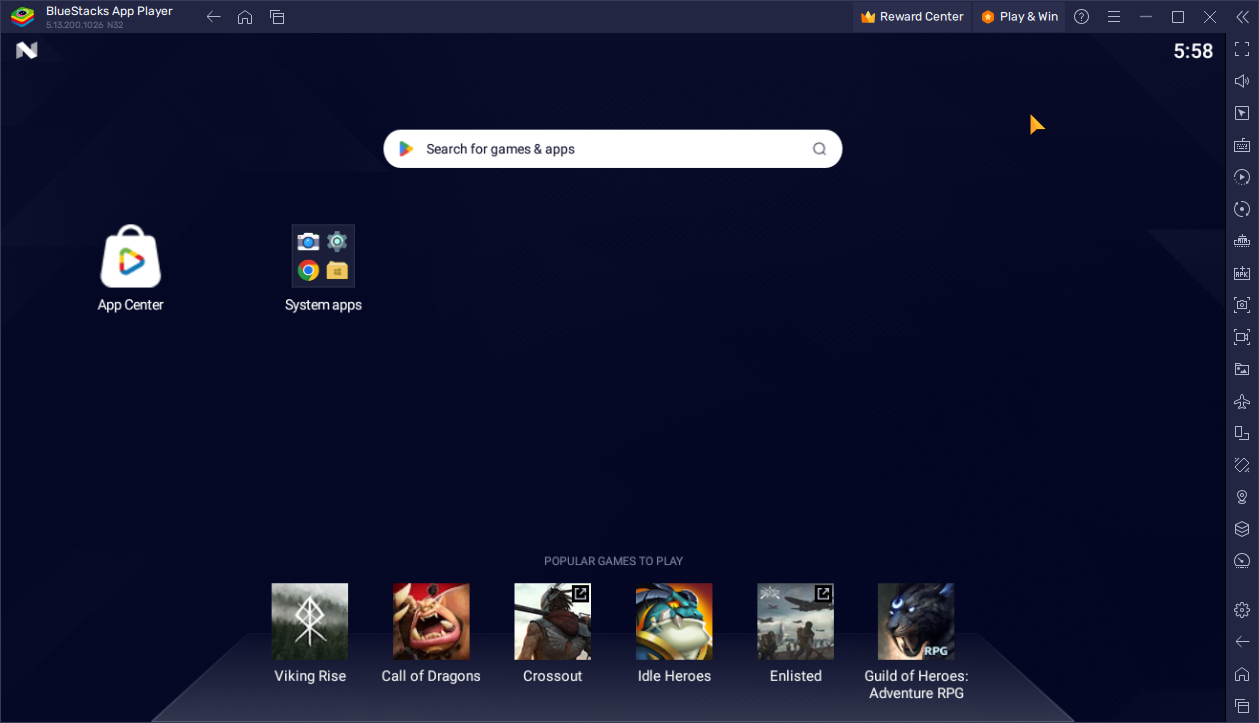Image resolution: width=1259 pixels, height=723 pixels.
Task: Open the hamburger menu in the title bar
Action: [x=1113, y=17]
